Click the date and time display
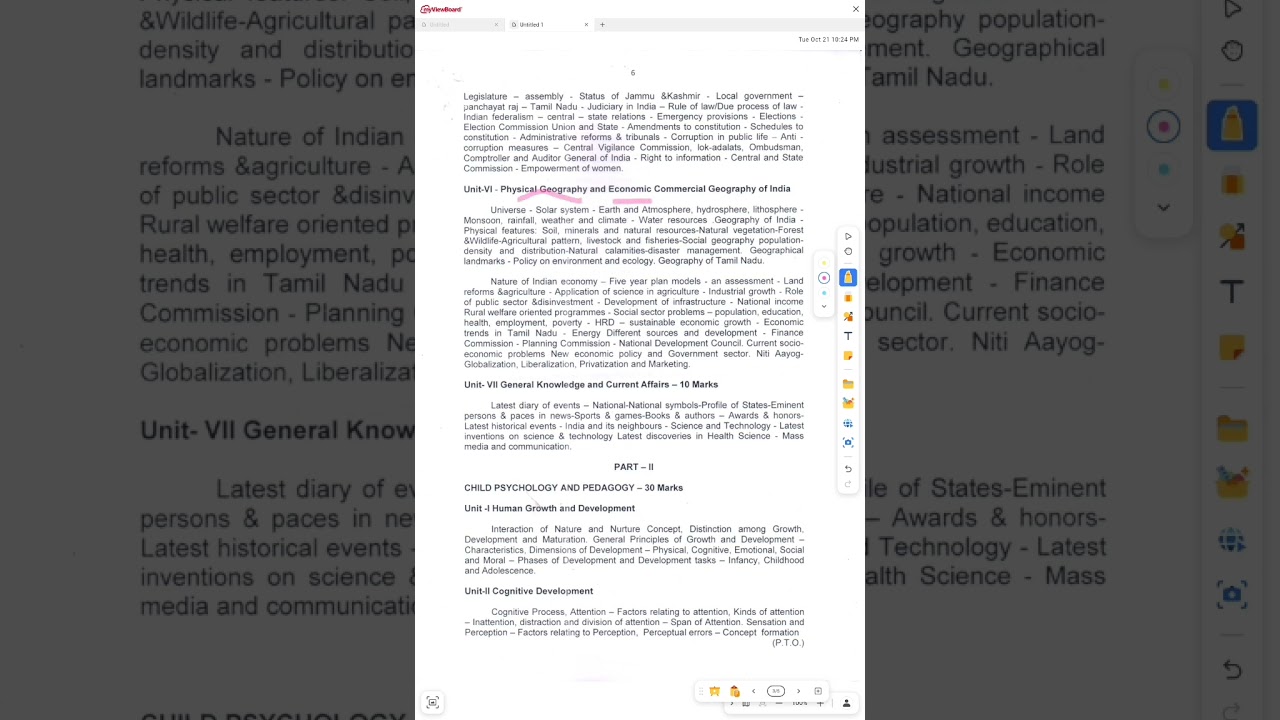 click(828, 39)
